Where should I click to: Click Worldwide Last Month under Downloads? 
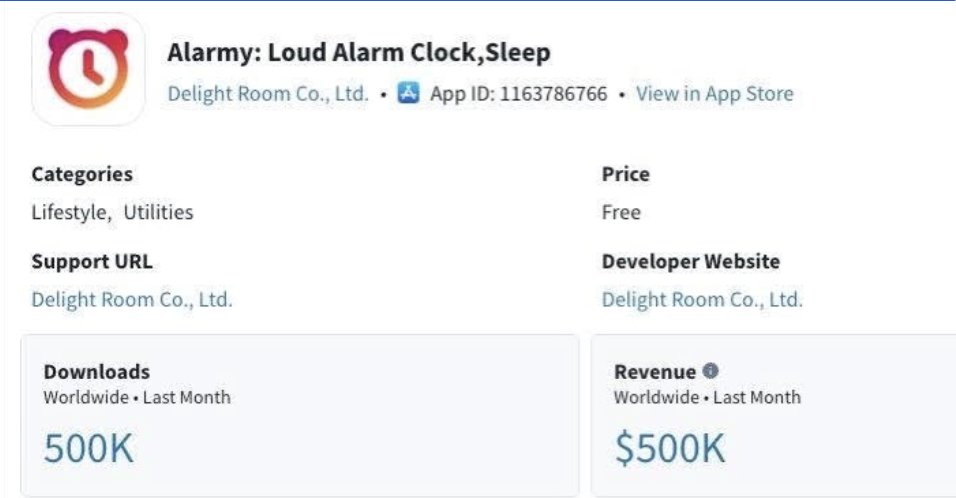(137, 397)
